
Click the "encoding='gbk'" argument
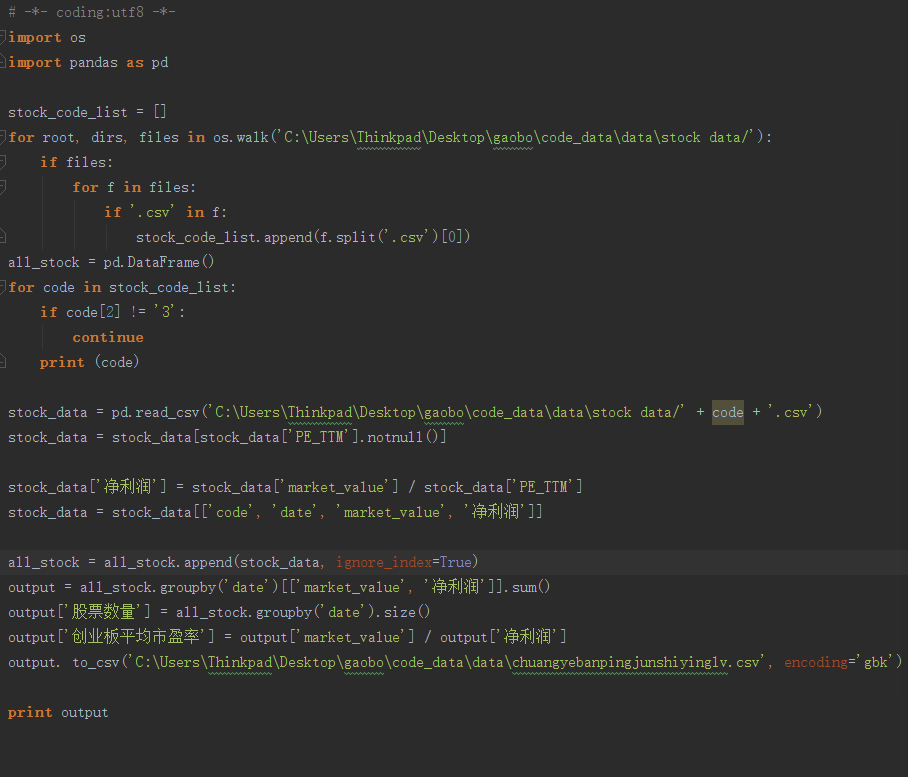tap(839, 662)
